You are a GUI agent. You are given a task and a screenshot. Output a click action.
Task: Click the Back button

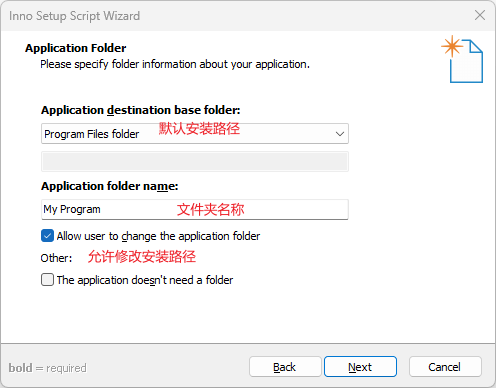(285, 367)
